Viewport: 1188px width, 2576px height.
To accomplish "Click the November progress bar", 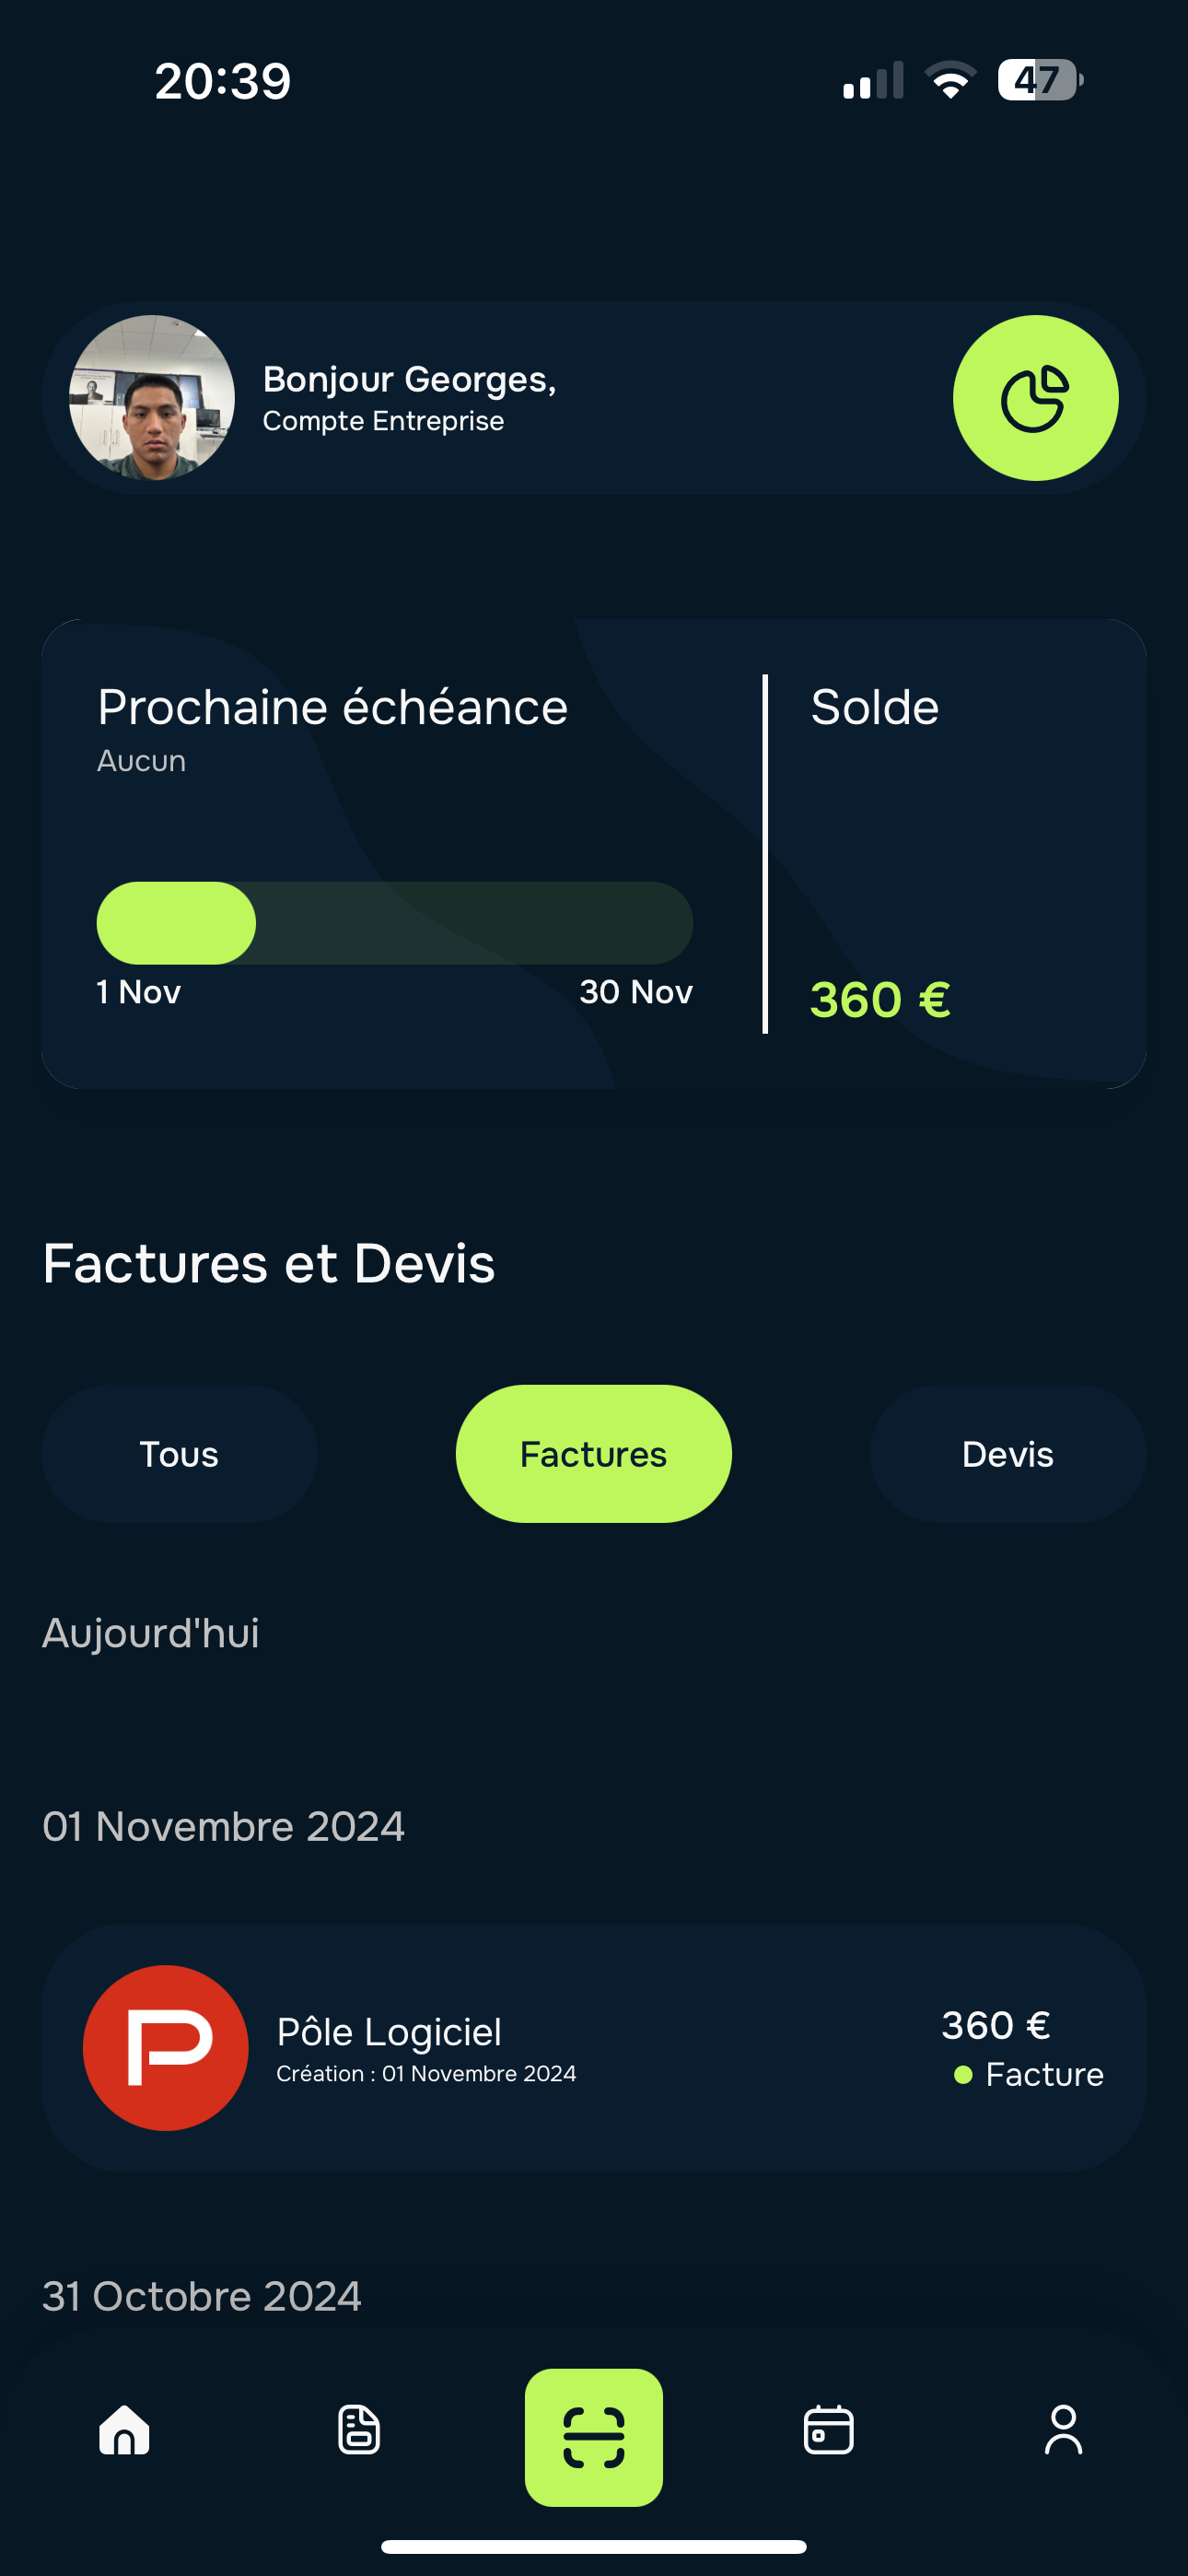I will coord(394,923).
